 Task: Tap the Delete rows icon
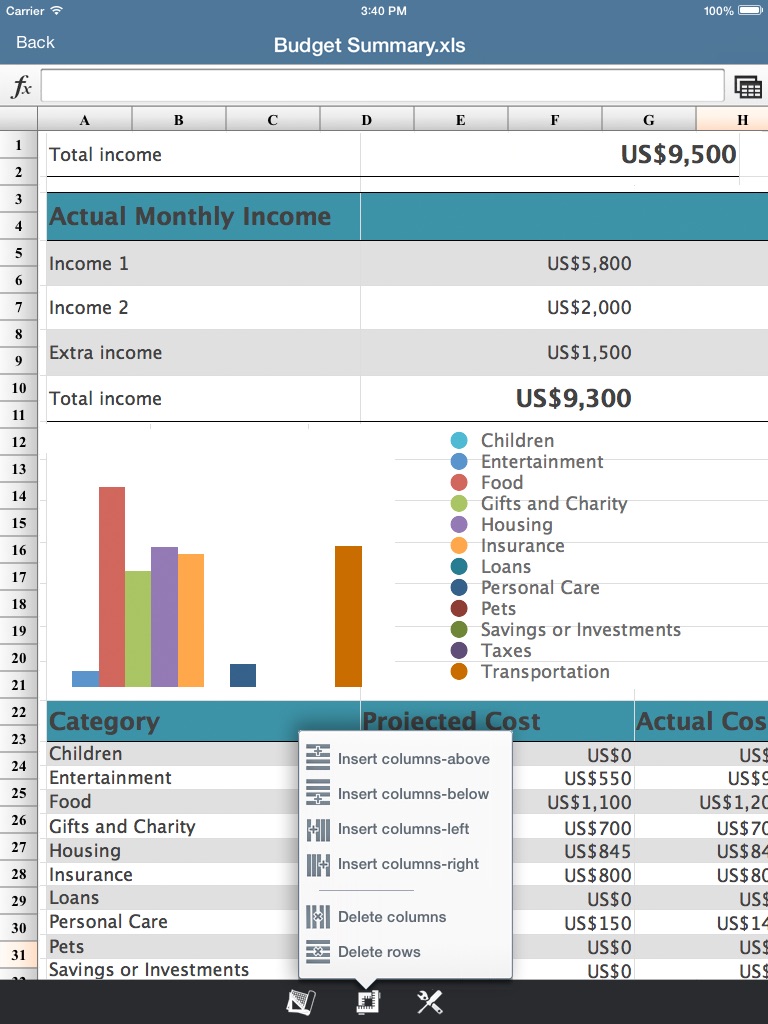click(x=318, y=952)
